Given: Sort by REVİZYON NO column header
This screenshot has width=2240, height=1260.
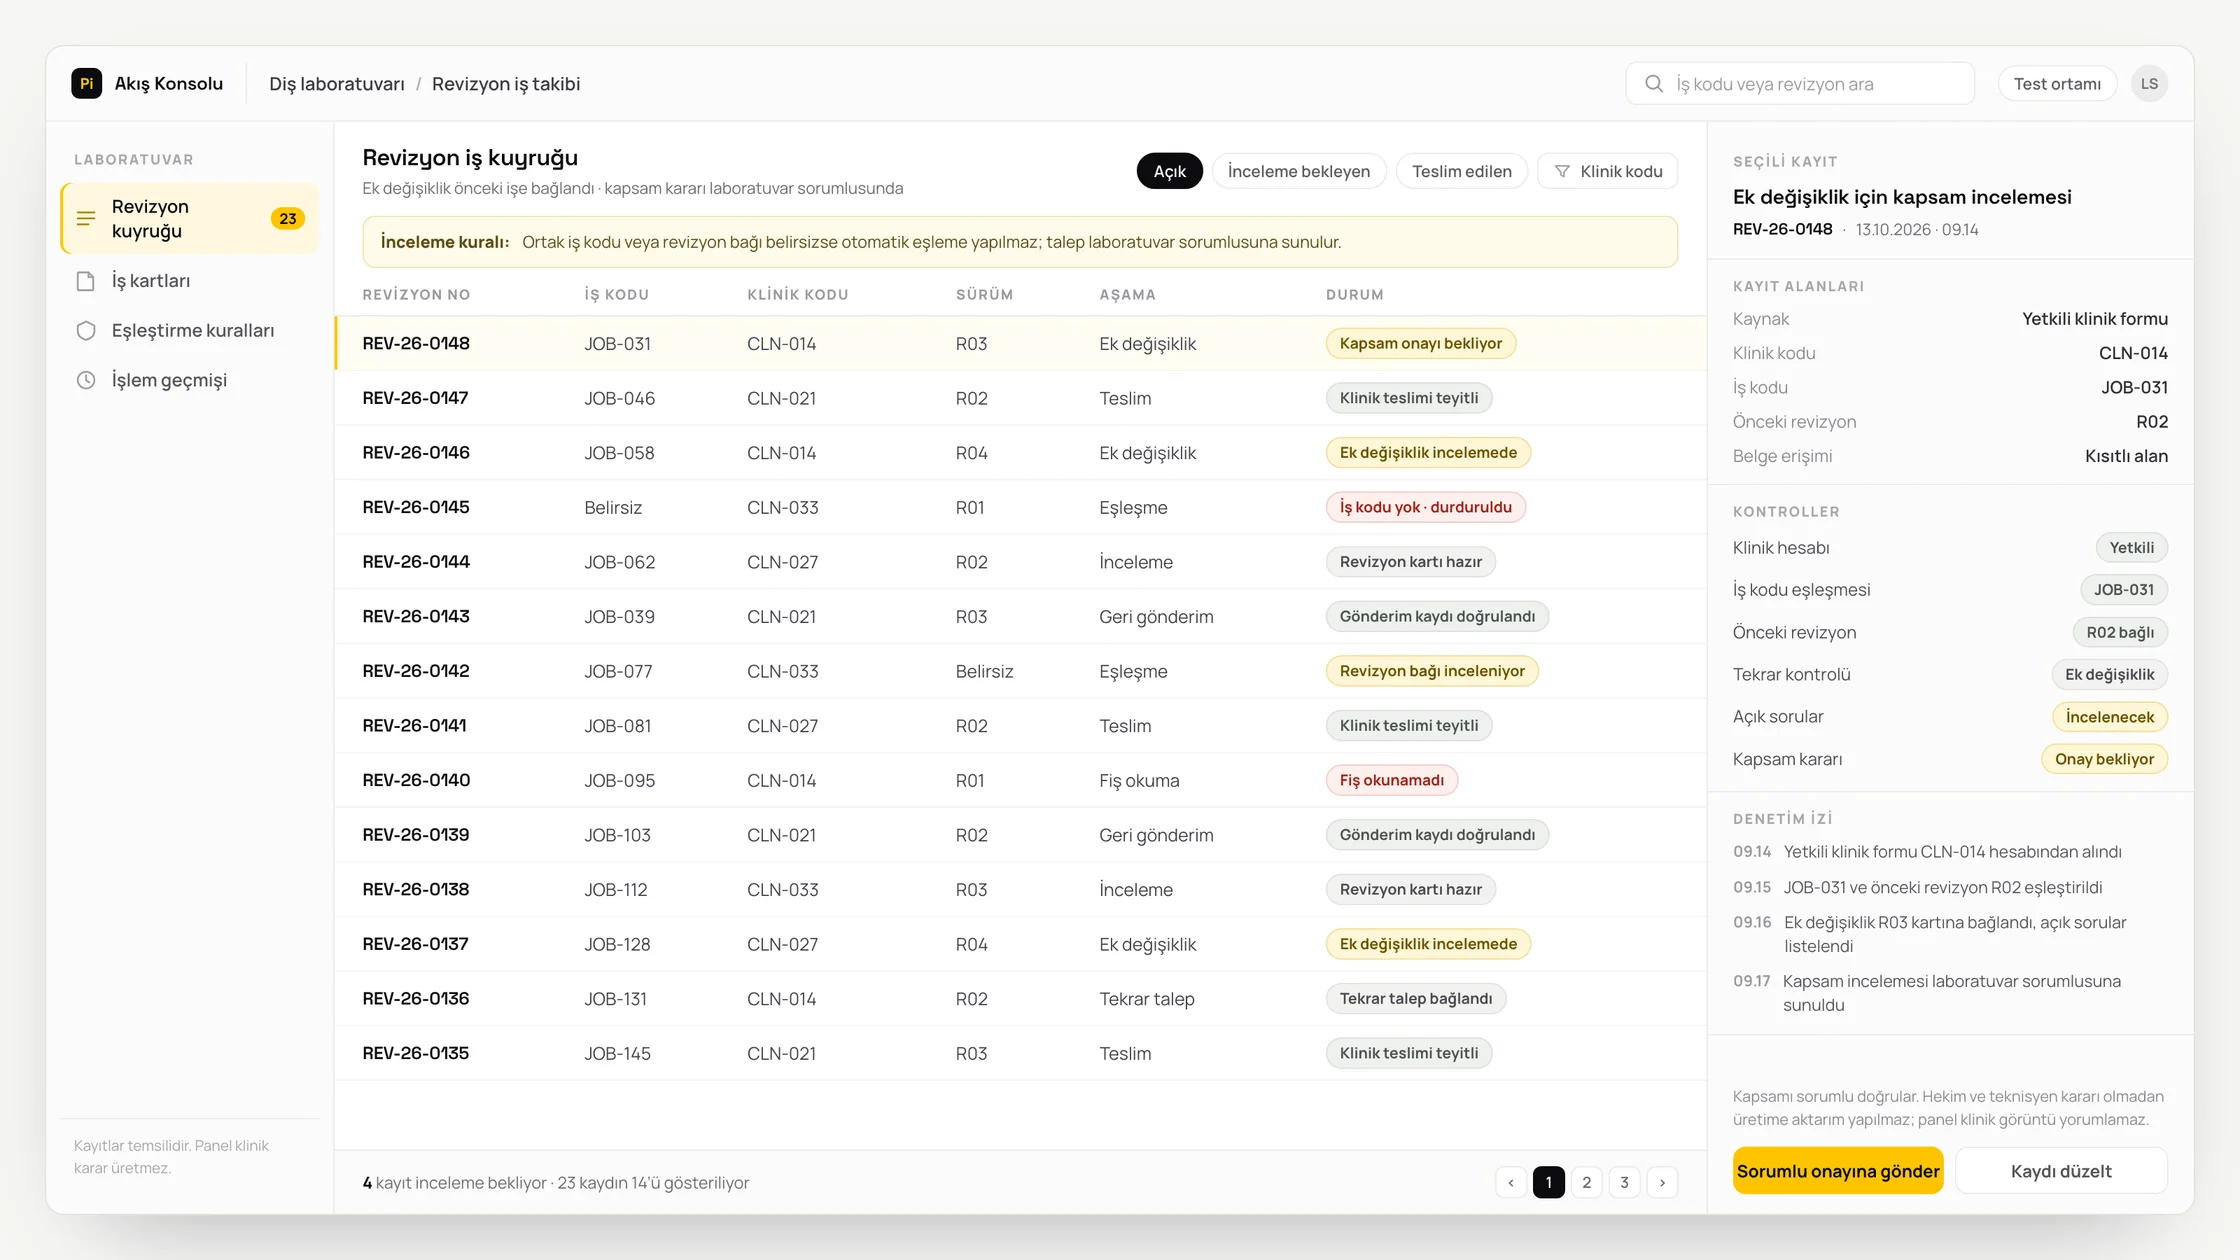Looking at the screenshot, I should pos(416,295).
